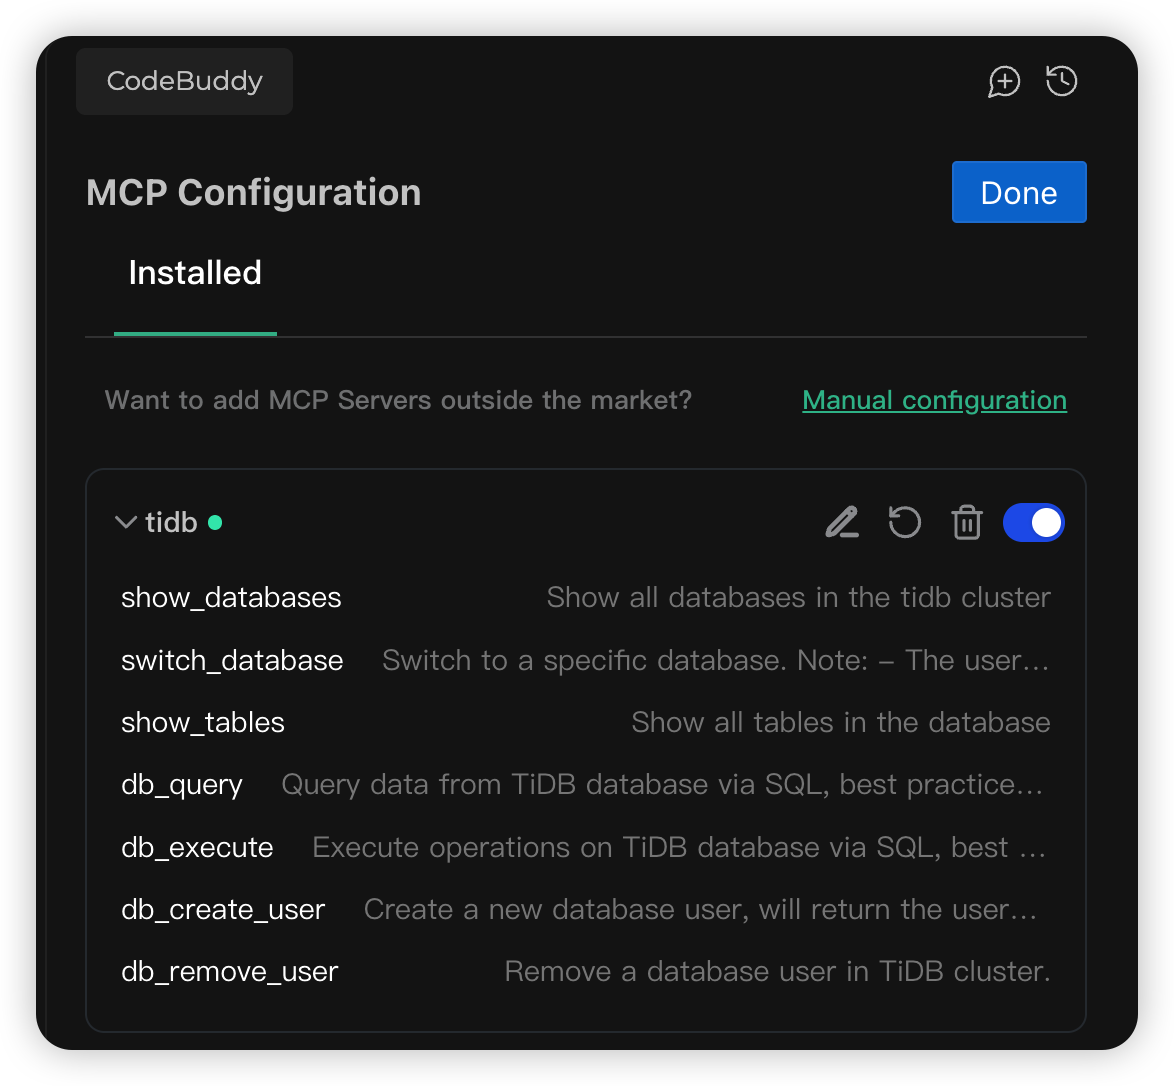
Task: Click the tidb server name
Action: [x=171, y=522]
